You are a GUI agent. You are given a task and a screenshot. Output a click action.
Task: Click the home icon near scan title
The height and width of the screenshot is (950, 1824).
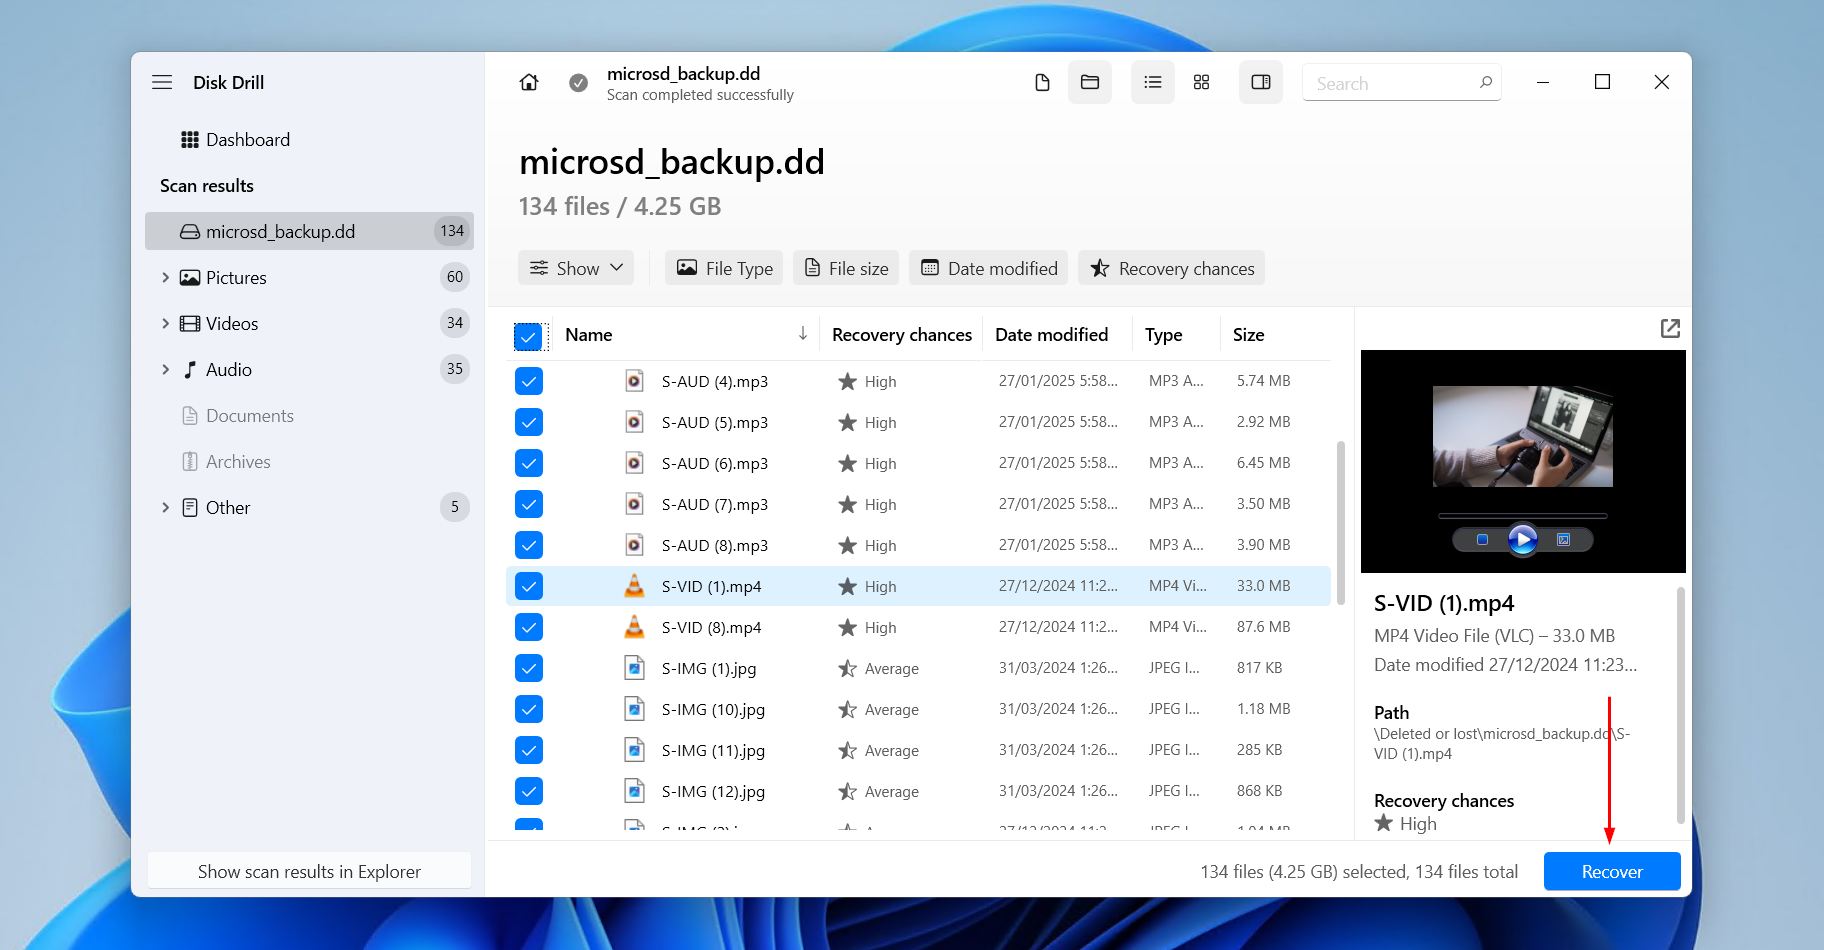528,82
